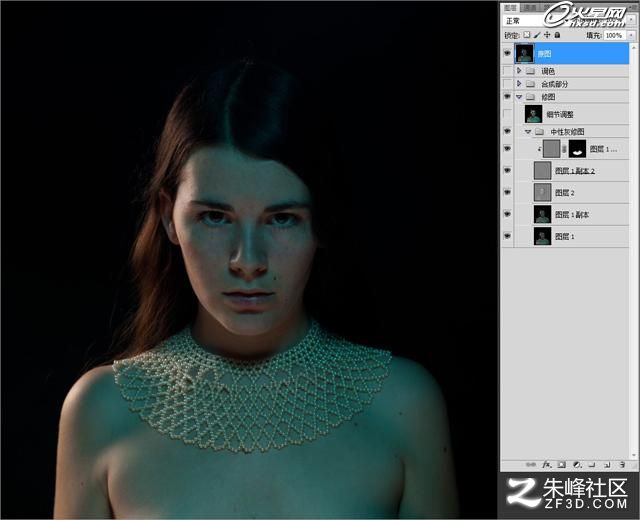
Task: Expand the 合成部分 group triangle
Action: [519, 84]
